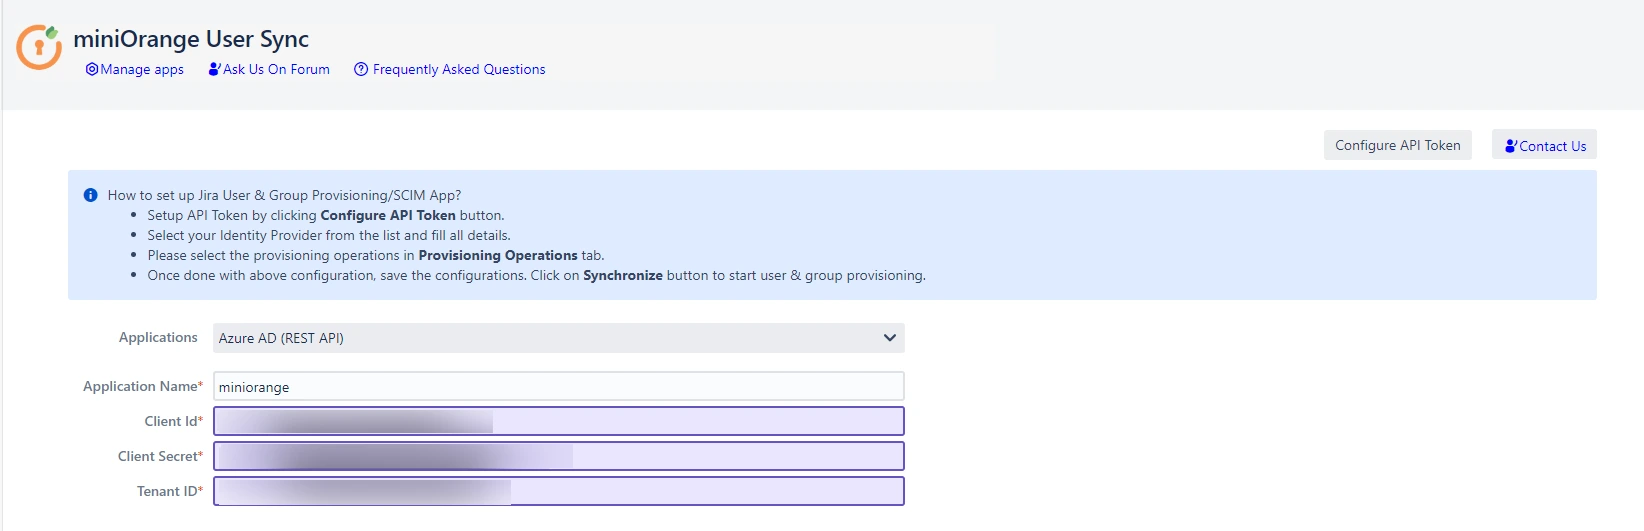
Task: Click the question mark icon beside FAQ link
Action: (361, 69)
